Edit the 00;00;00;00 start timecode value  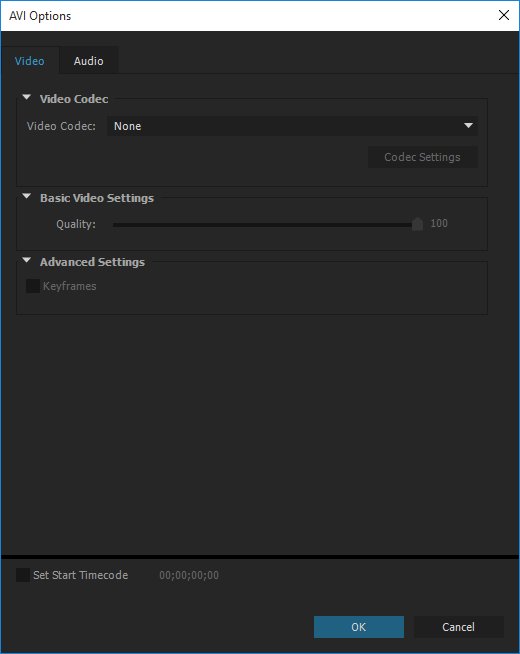click(x=189, y=575)
